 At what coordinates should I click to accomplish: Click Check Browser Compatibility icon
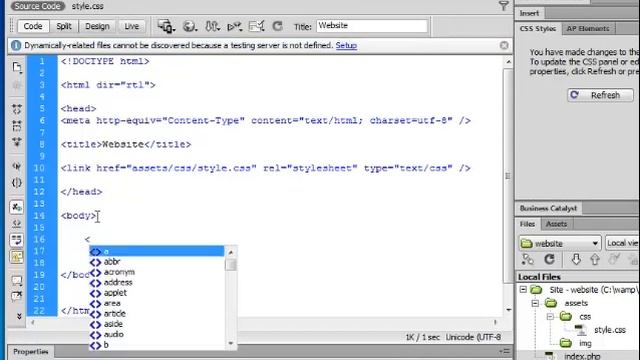[256, 27]
